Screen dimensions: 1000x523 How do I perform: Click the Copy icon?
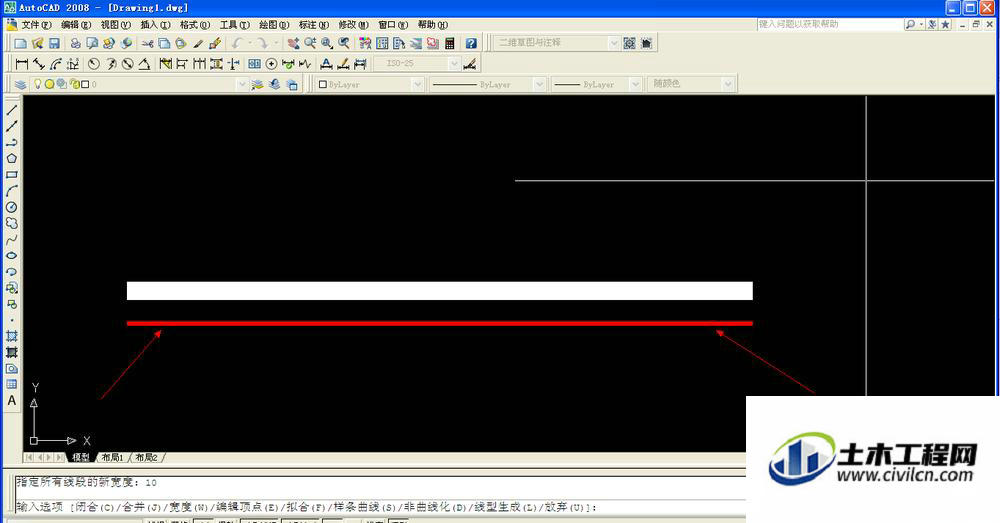click(164, 43)
